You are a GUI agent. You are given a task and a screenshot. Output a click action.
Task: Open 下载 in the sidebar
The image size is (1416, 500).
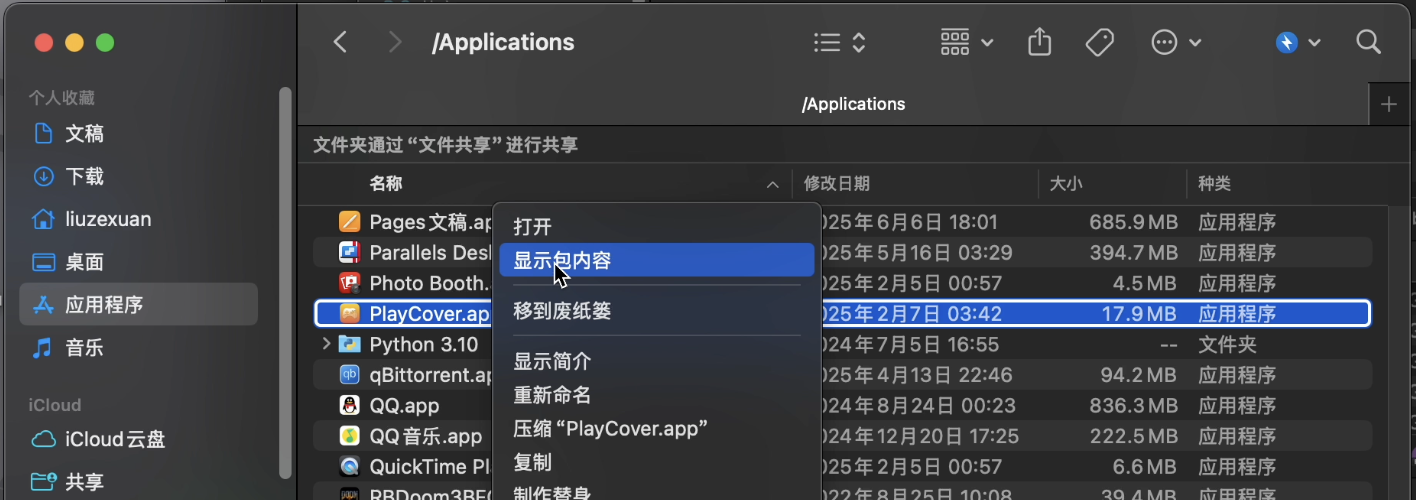click(138, 176)
